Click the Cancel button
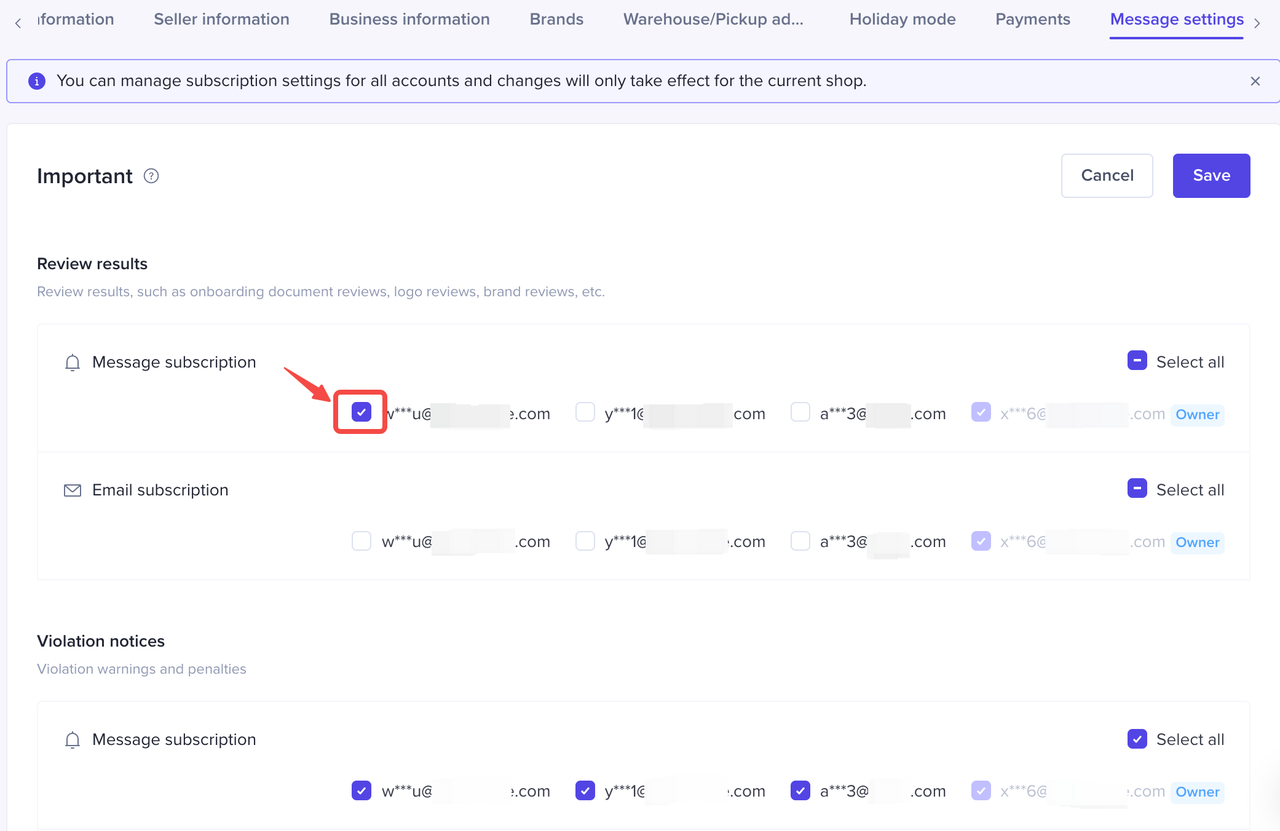Screen dimensions: 1280x831 click(x=1106, y=175)
